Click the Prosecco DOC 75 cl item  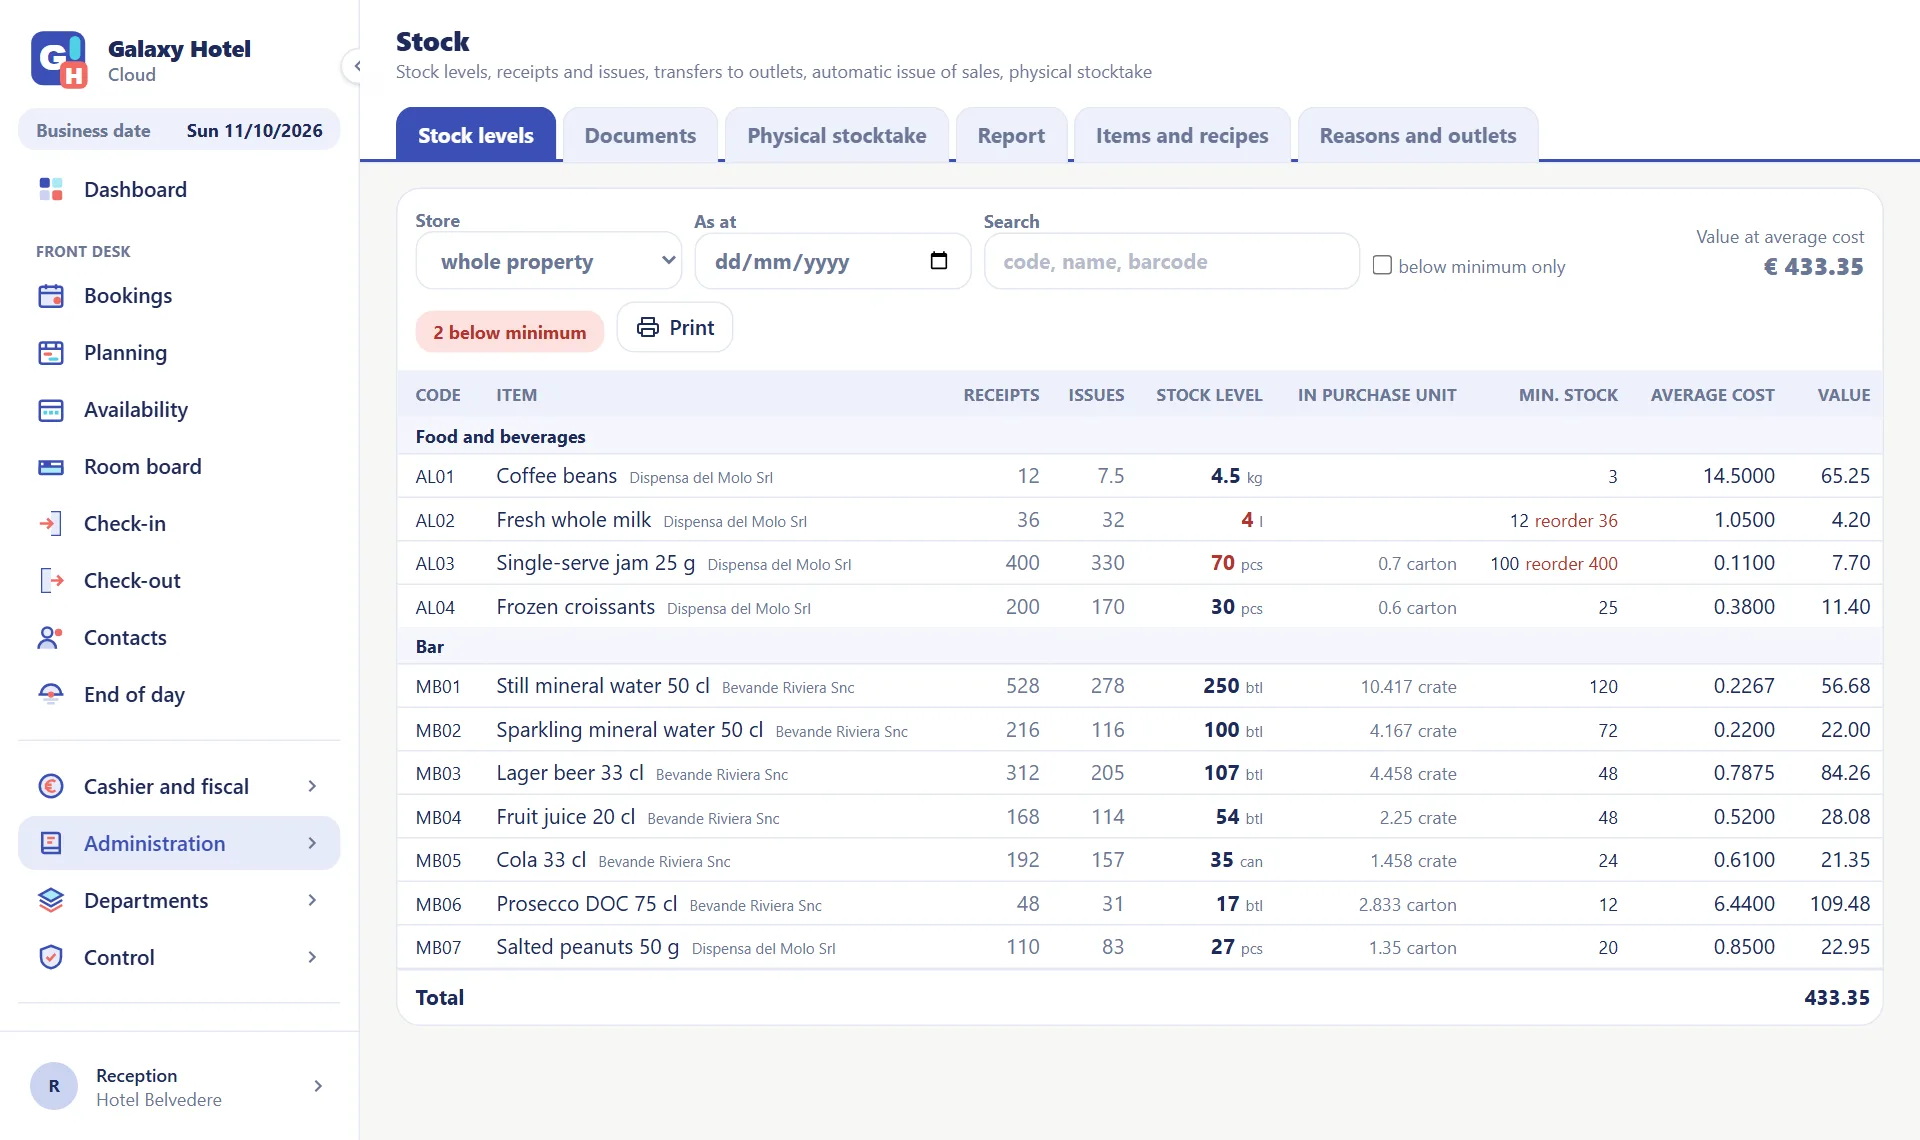pyautogui.click(x=587, y=904)
